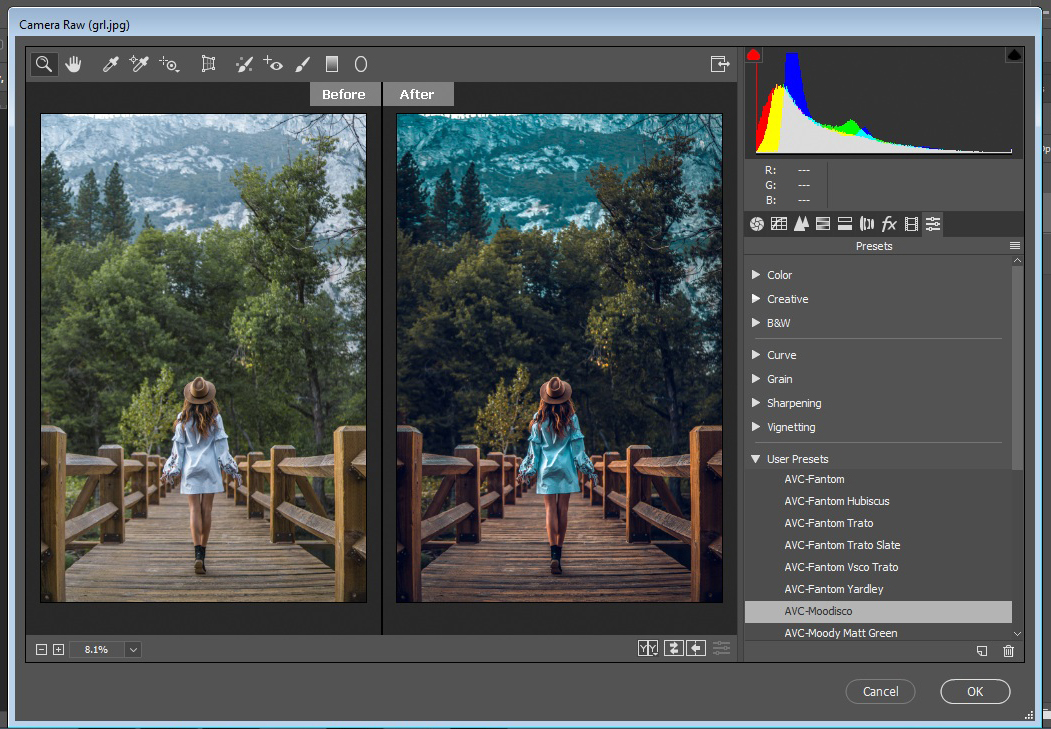1051x729 pixels.
Task: Open the Lens Corrections panel tab
Action: tap(867, 224)
